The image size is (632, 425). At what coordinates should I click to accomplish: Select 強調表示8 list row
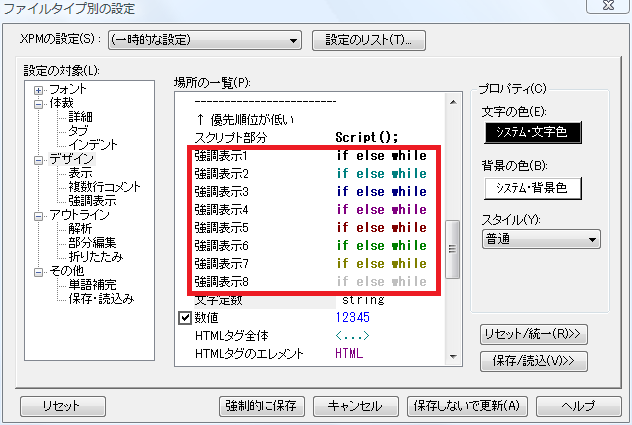(310, 282)
